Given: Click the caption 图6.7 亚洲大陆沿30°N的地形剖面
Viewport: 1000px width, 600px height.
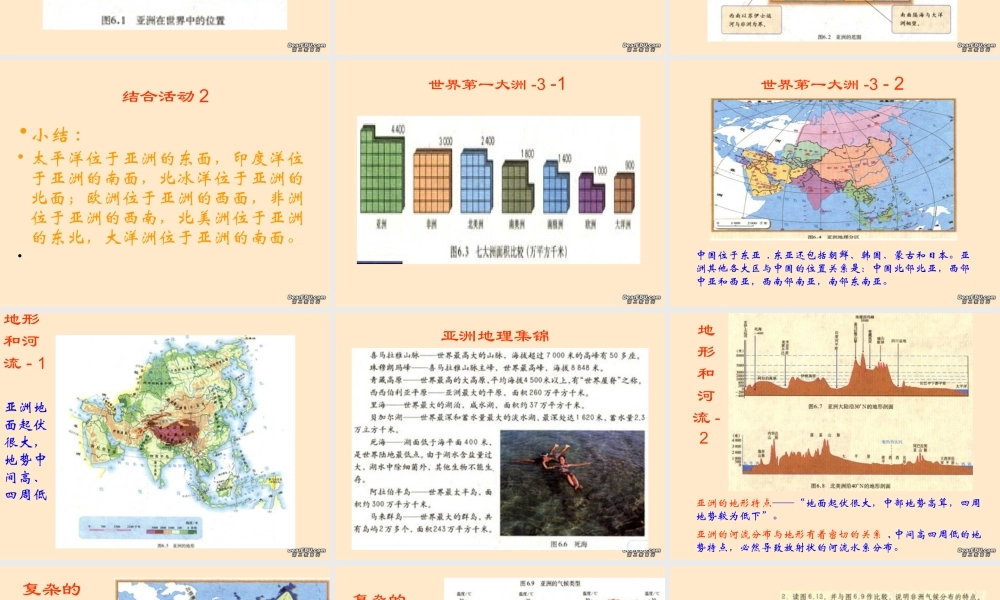Looking at the screenshot, I should click(851, 406).
